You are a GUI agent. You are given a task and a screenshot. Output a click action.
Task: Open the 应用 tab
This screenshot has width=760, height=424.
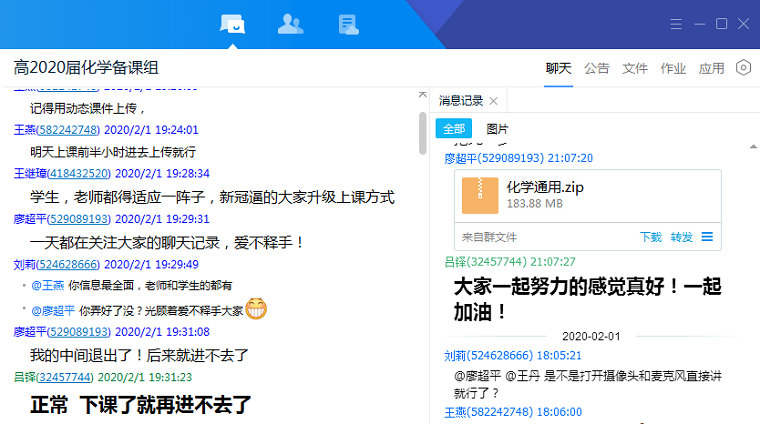[x=711, y=68]
